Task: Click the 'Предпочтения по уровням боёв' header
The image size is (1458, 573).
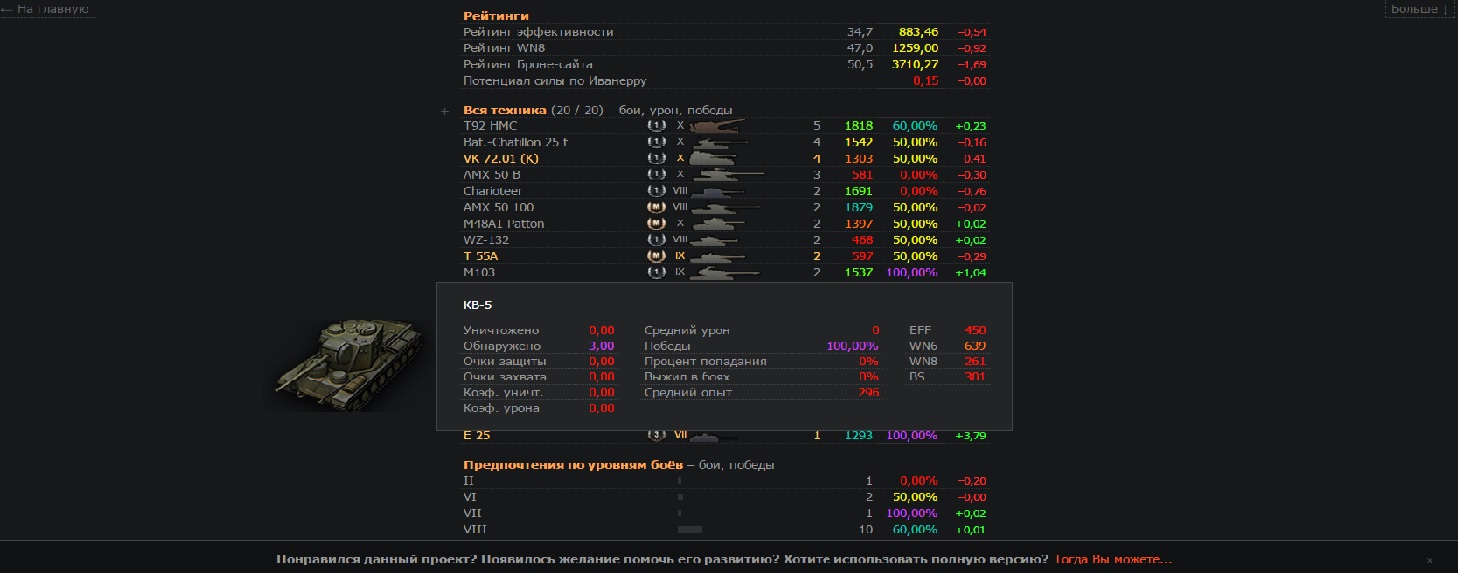Action: [x=573, y=465]
